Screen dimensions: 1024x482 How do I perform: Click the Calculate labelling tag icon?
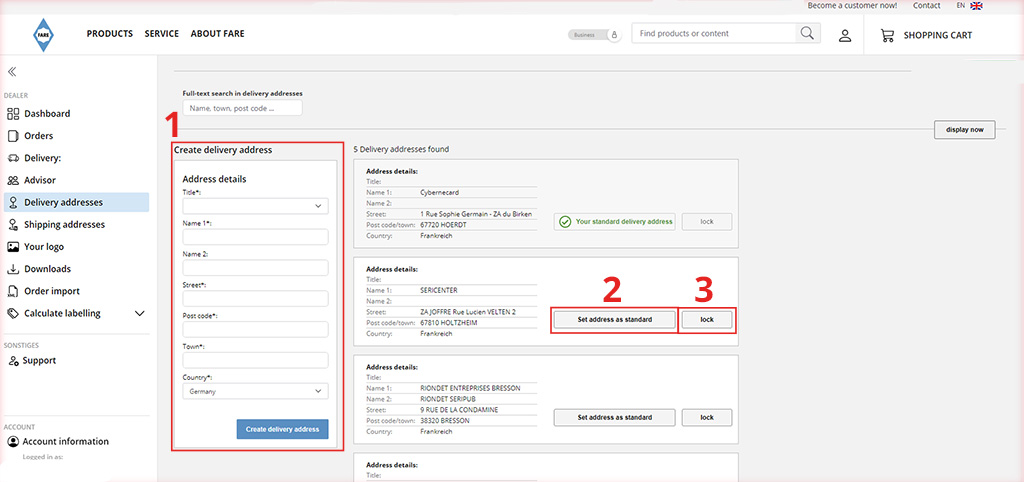(13, 313)
